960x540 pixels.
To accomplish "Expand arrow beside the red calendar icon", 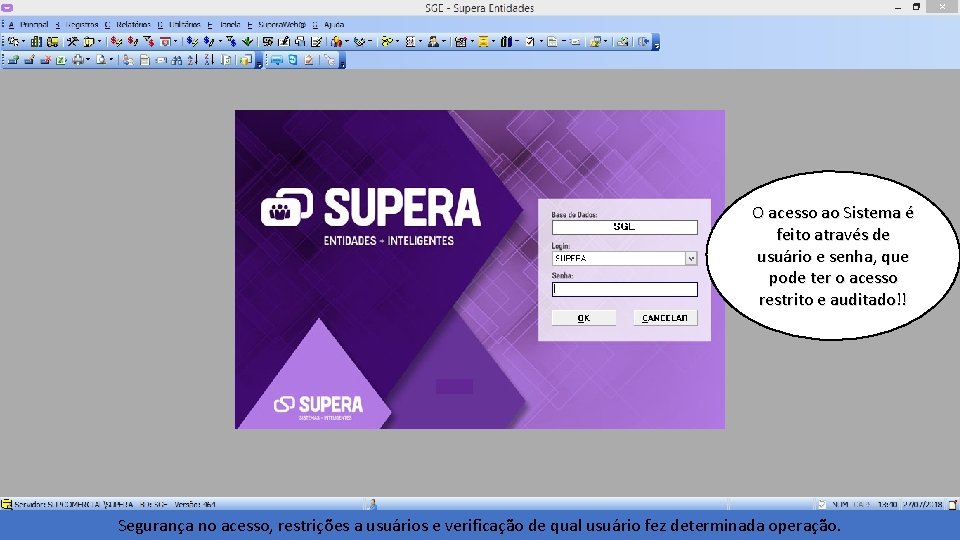I will [176, 42].
